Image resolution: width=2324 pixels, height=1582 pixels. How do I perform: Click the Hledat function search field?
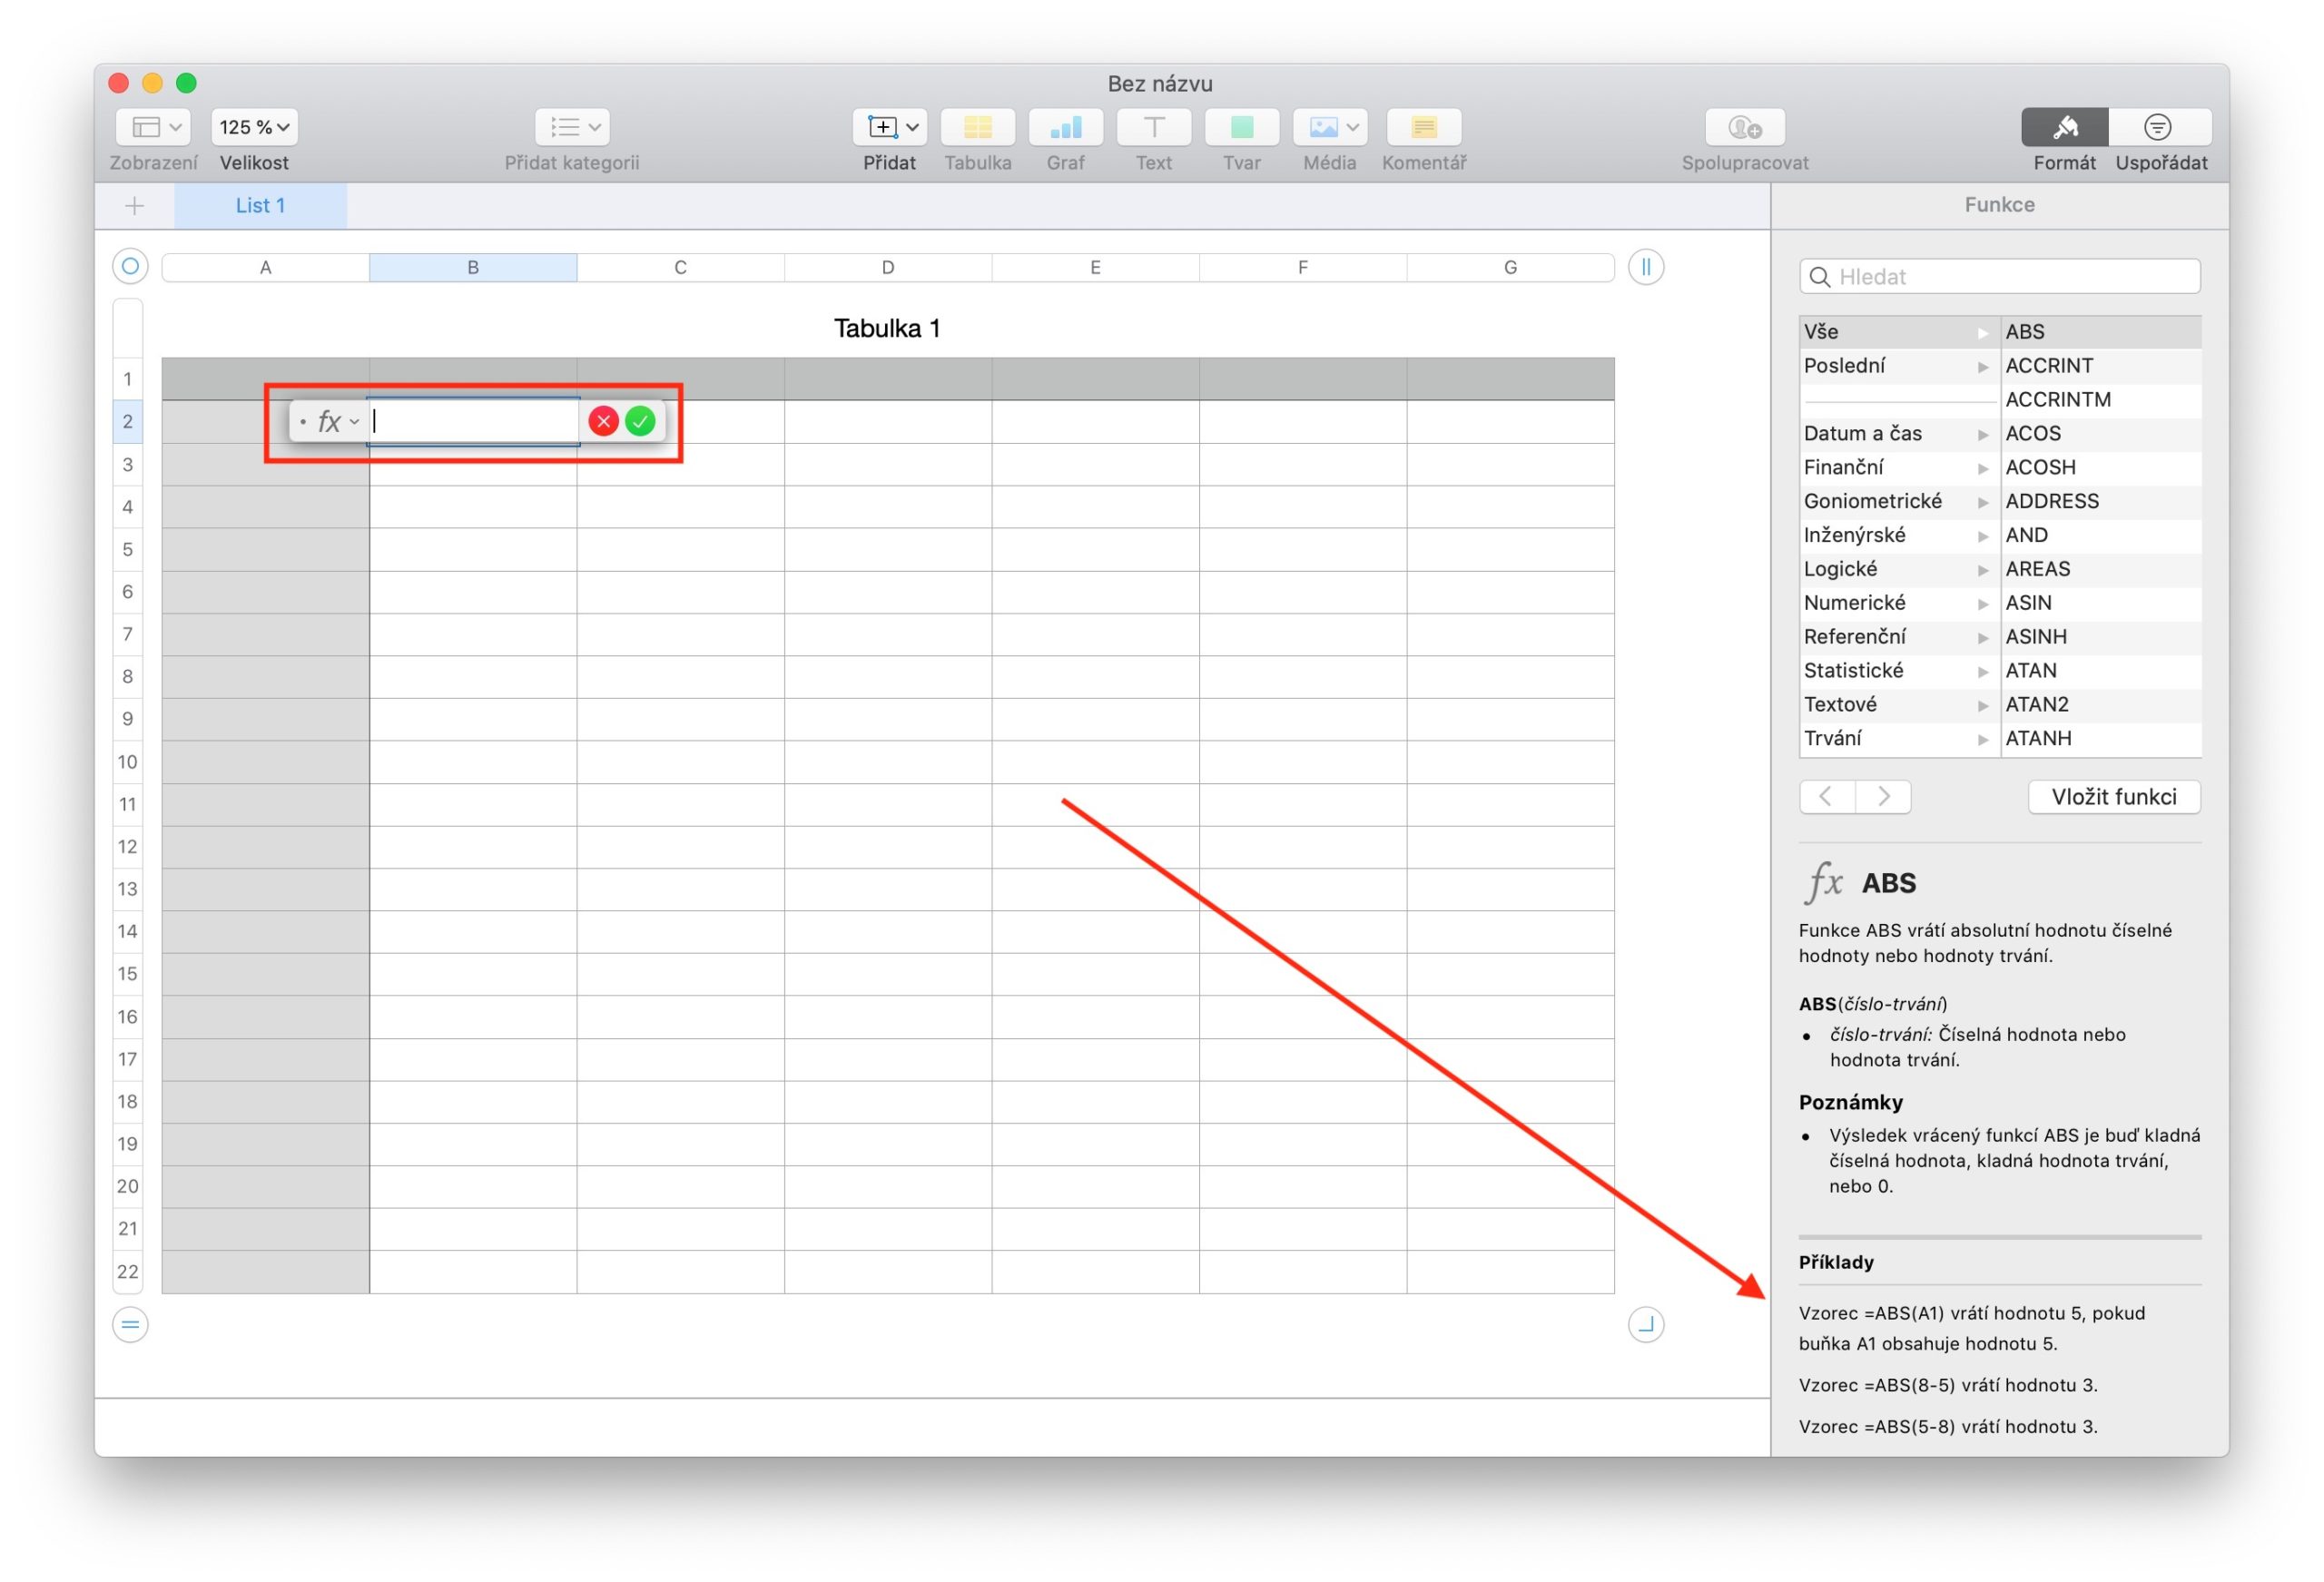pyautogui.click(x=2000, y=276)
